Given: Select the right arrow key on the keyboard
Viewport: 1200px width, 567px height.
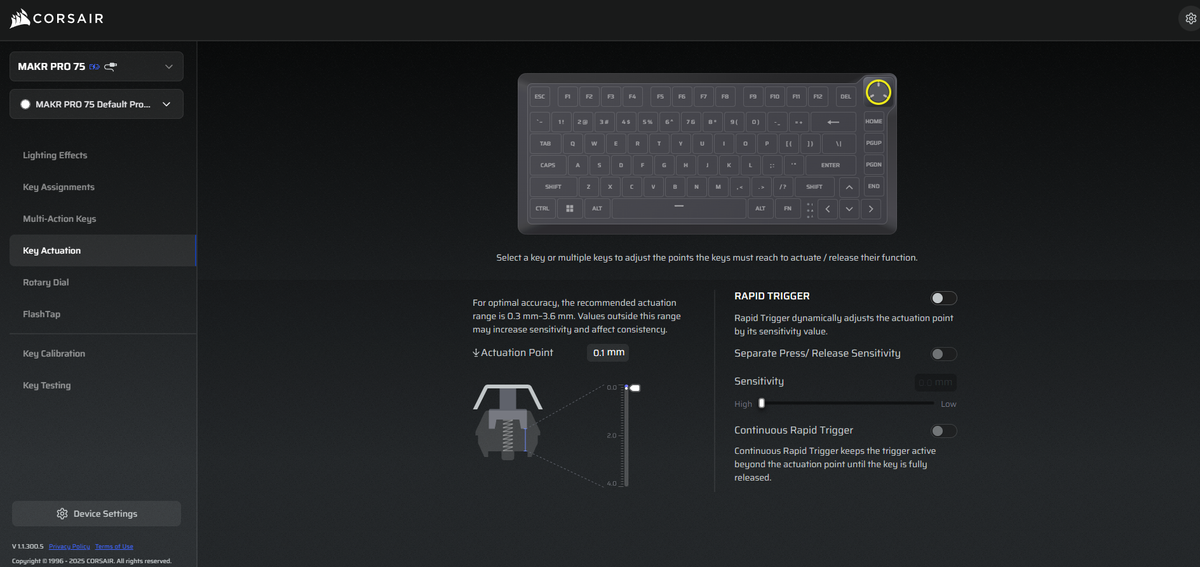Looking at the screenshot, I should coord(870,209).
